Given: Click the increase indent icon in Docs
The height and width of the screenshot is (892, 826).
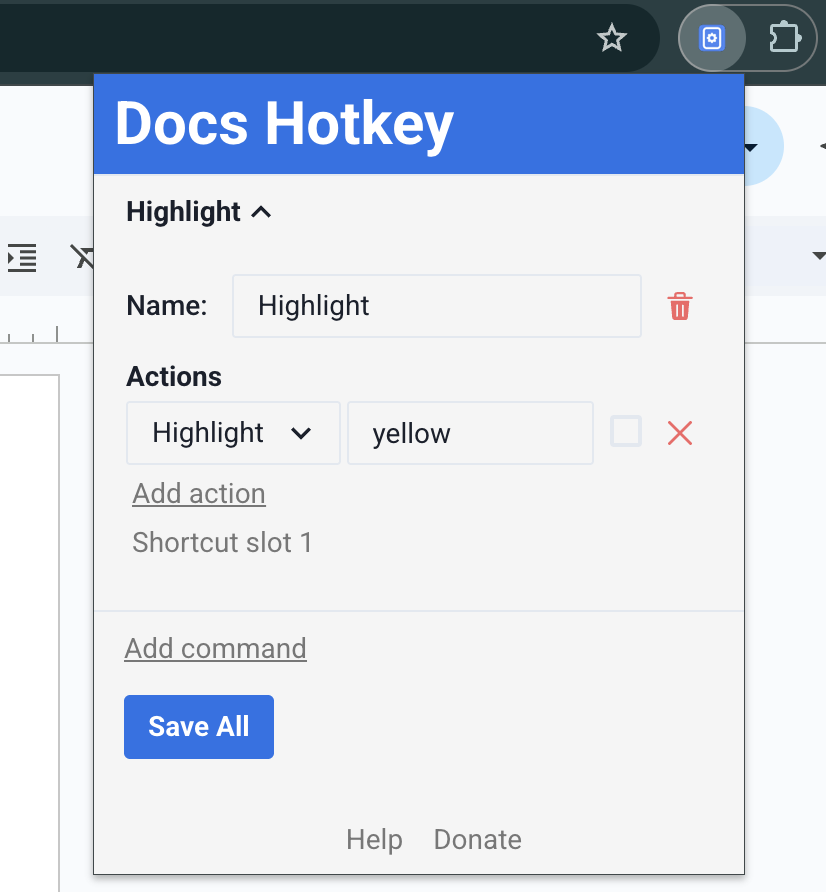Looking at the screenshot, I should 22,258.
